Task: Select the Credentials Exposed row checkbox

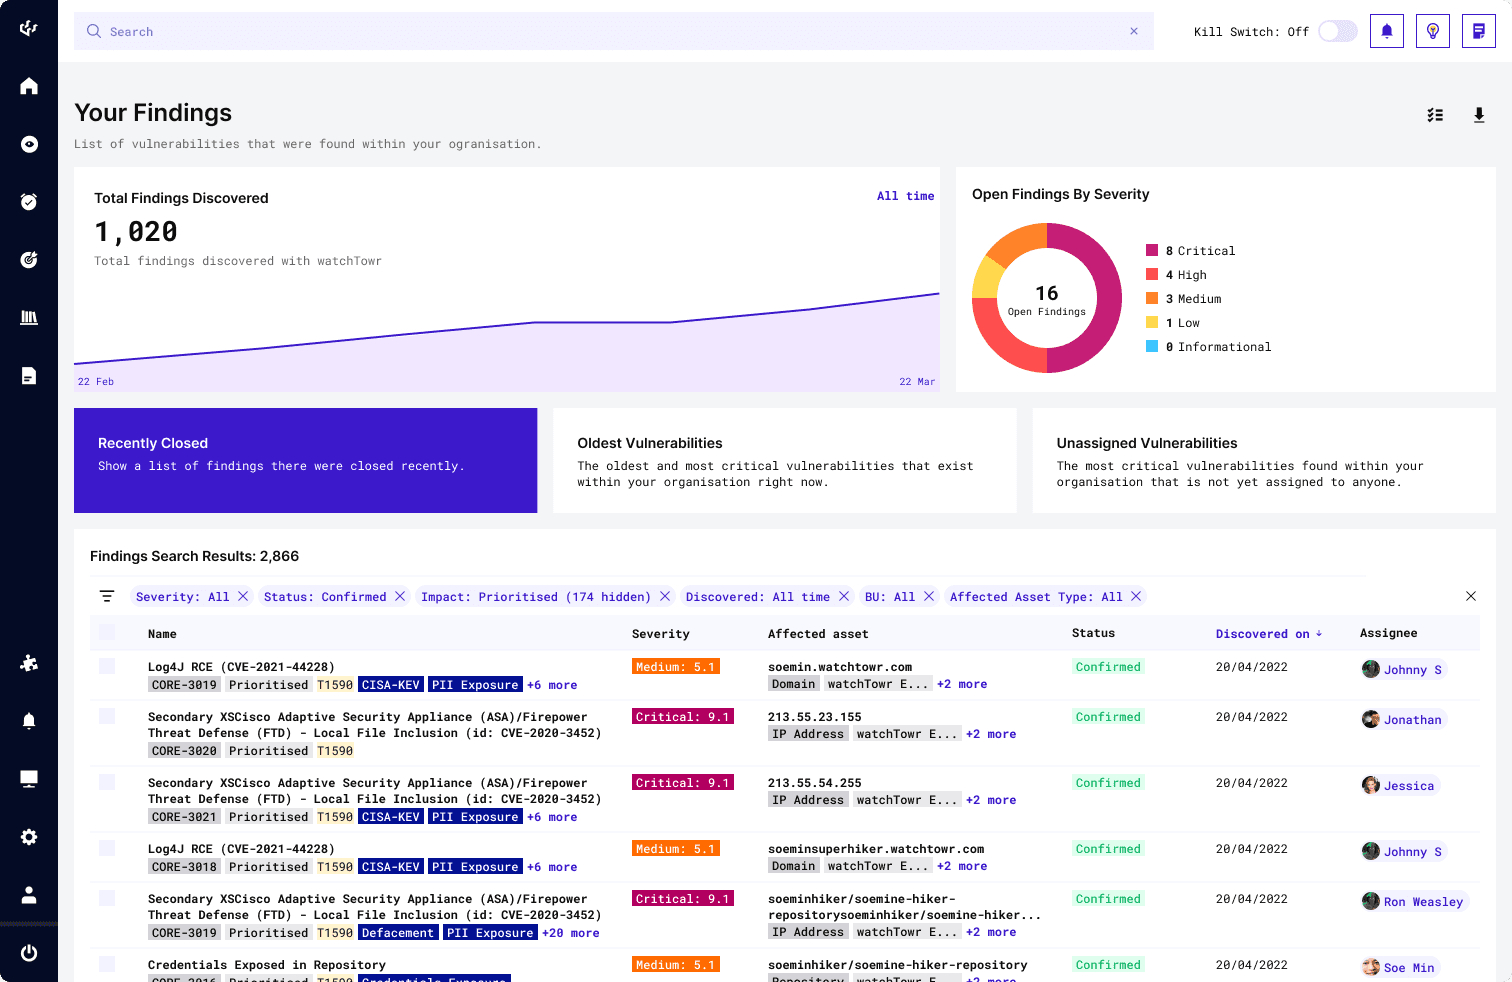Action: (x=107, y=964)
